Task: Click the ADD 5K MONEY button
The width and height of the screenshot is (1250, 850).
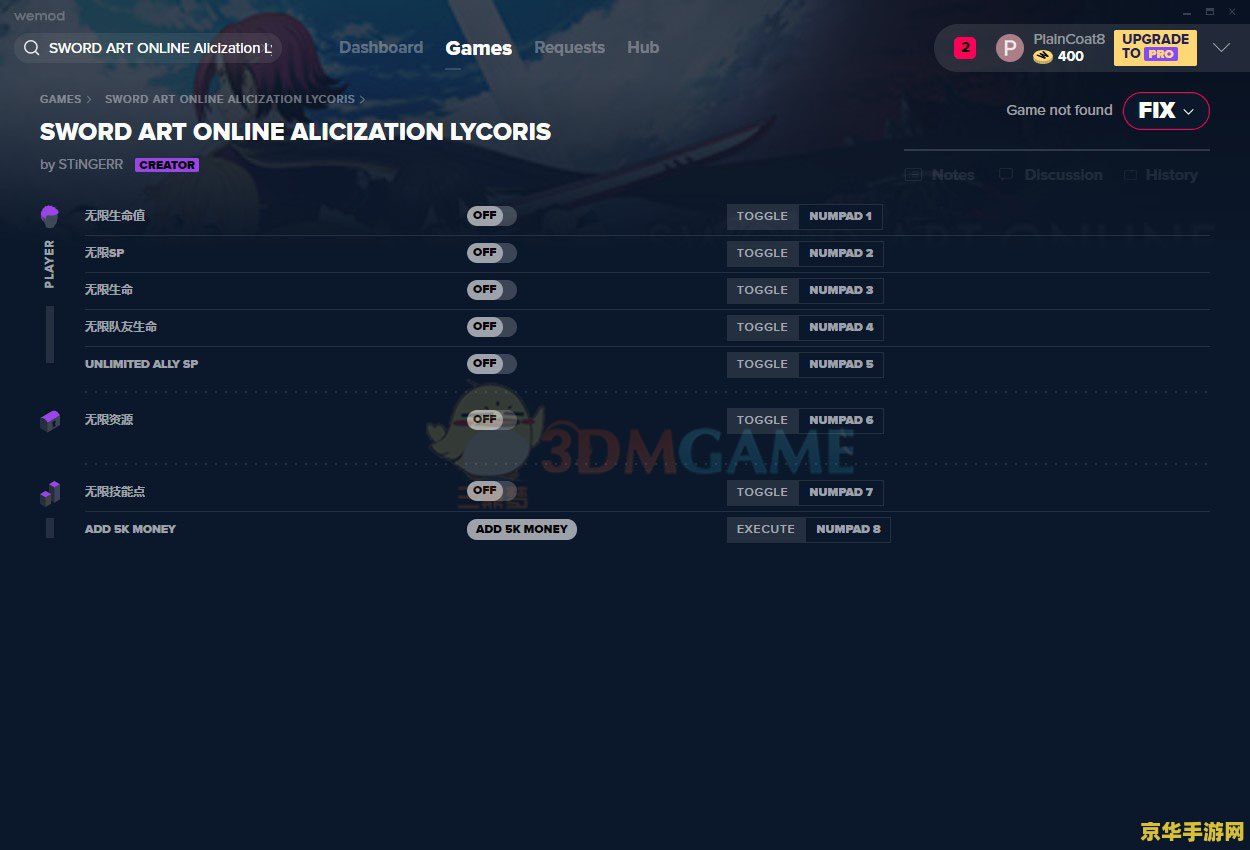Action: (522, 529)
